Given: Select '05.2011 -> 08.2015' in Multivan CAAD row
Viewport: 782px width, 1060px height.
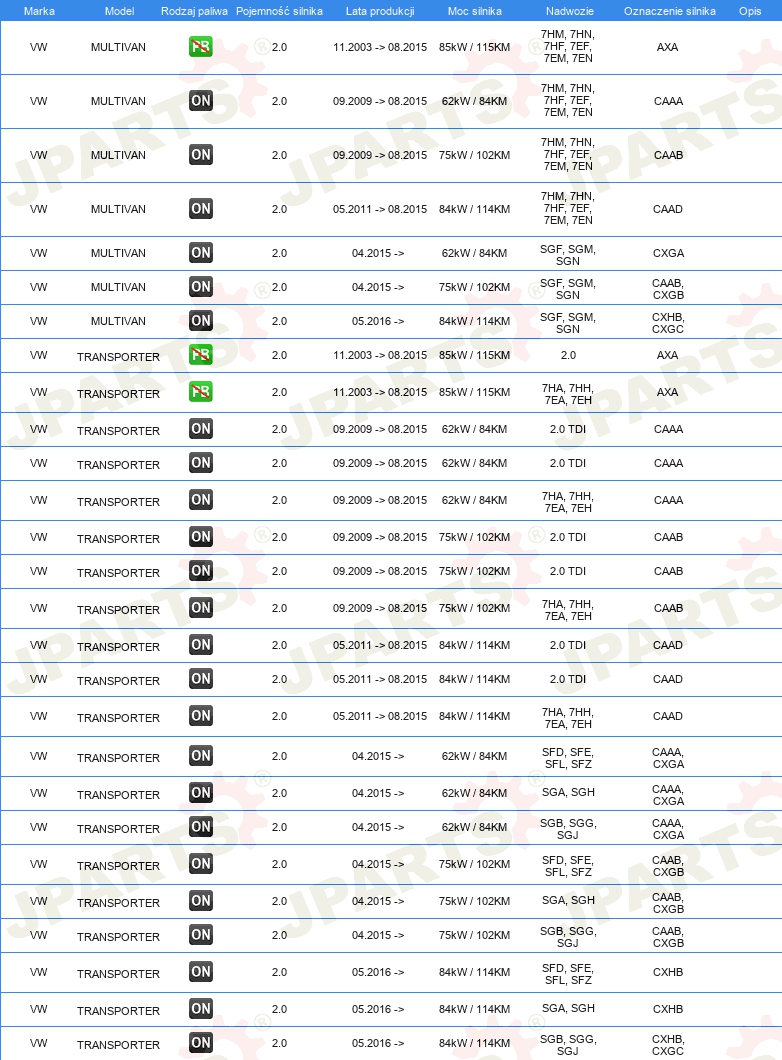Looking at the screenshot, I should (380, 210).
